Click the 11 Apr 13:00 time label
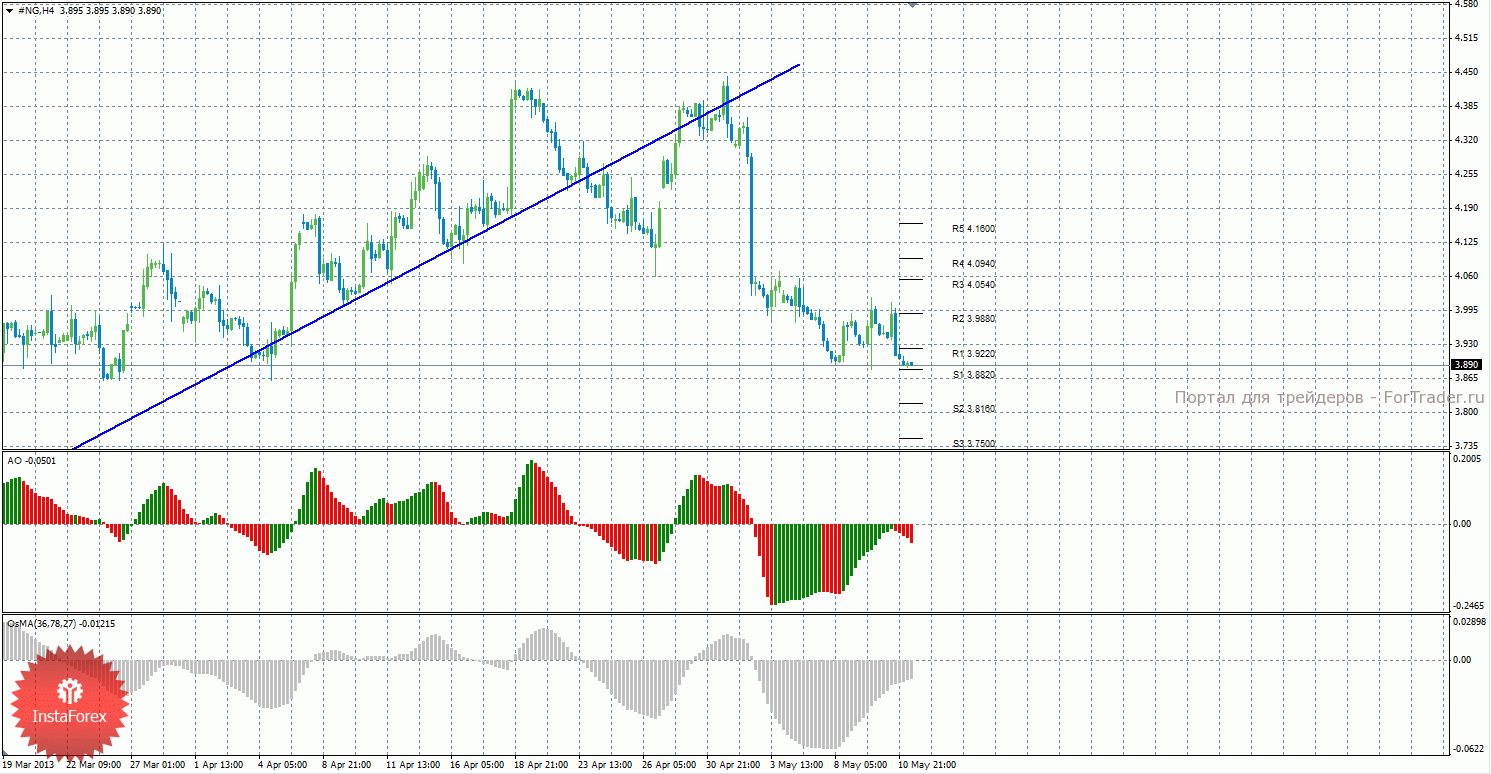1491x774 pixels. (413, 766)
